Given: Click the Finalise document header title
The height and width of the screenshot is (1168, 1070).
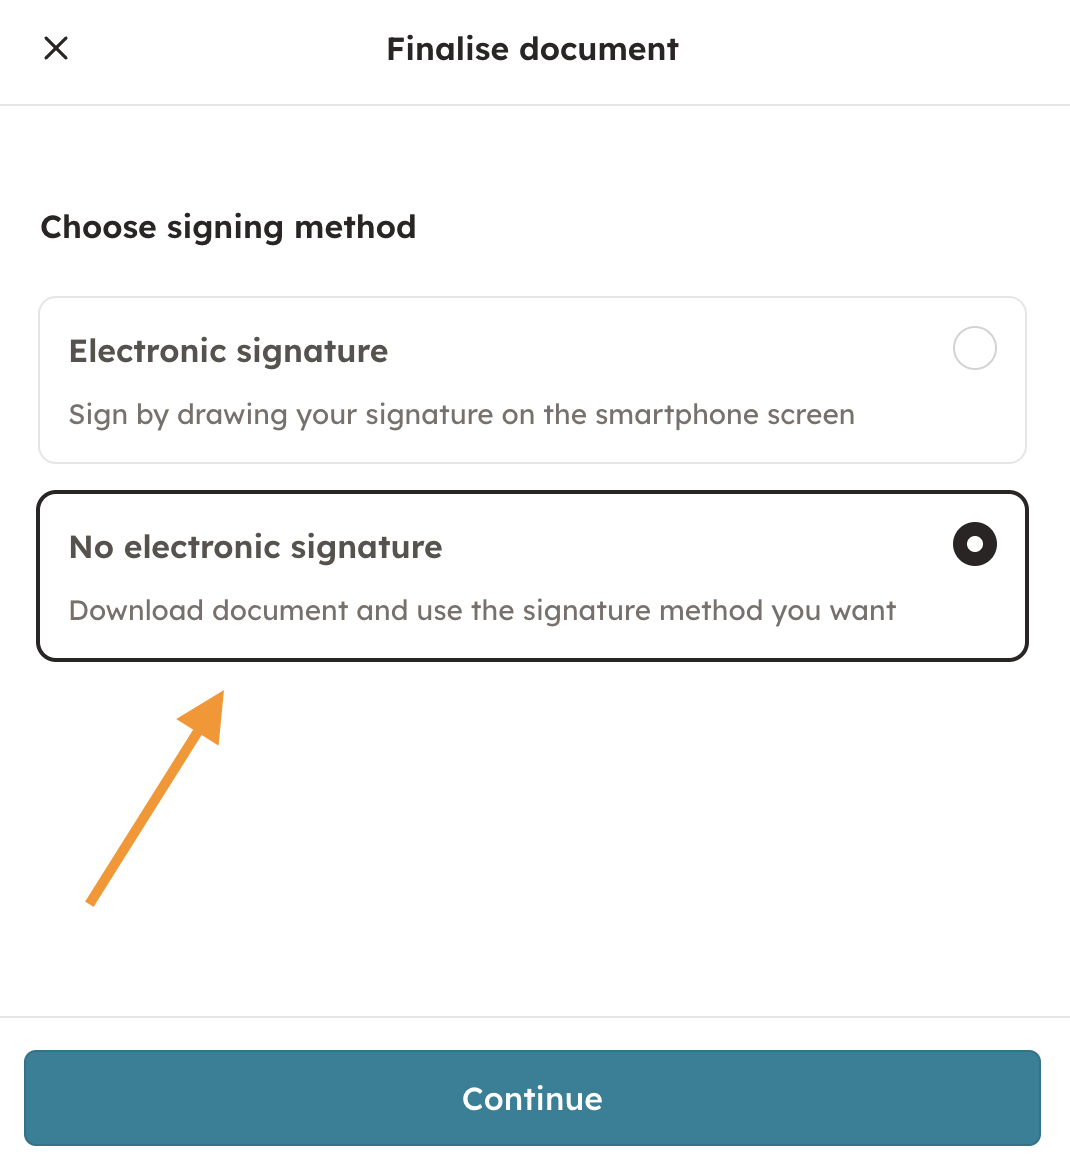Looking at the screenshot, I should click(532, 49).
